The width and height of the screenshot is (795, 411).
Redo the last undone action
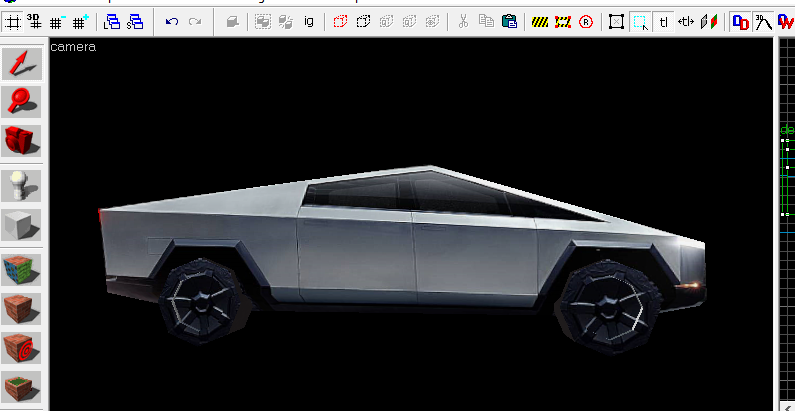tap(195, 22)
